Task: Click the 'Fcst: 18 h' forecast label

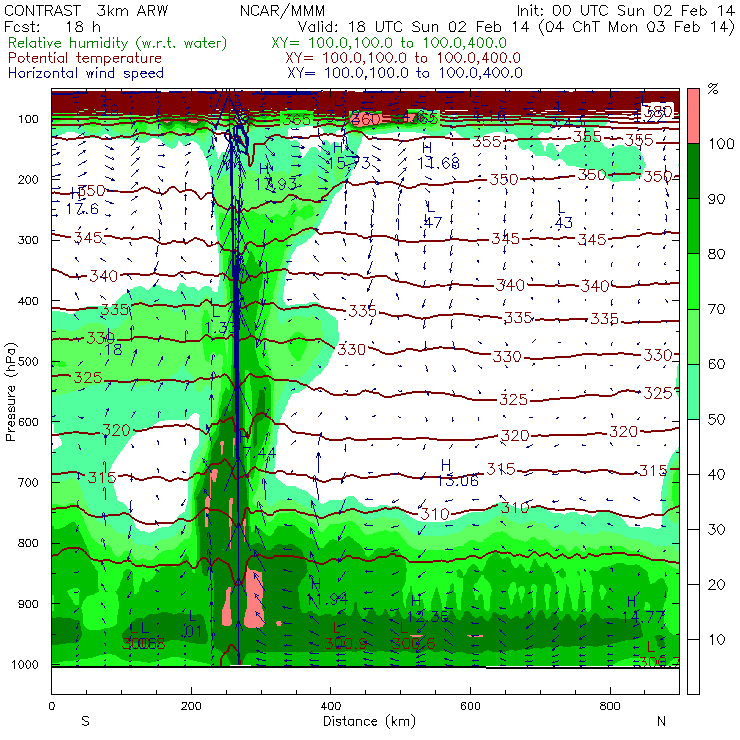Action: (52, 26)
